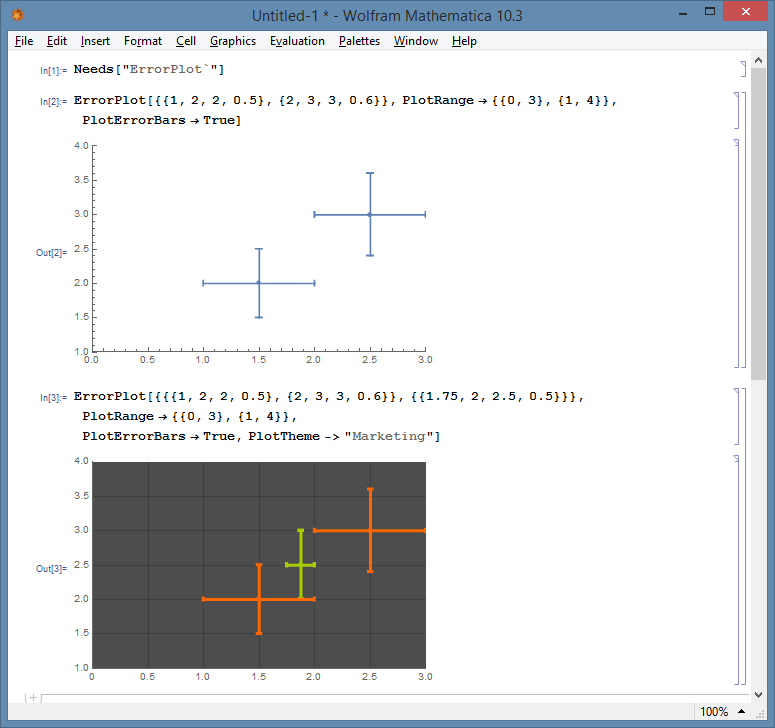Click the PlotTheme -> "Marketing" text
Viewport: 775px width, 728px height.
(344, 436)
